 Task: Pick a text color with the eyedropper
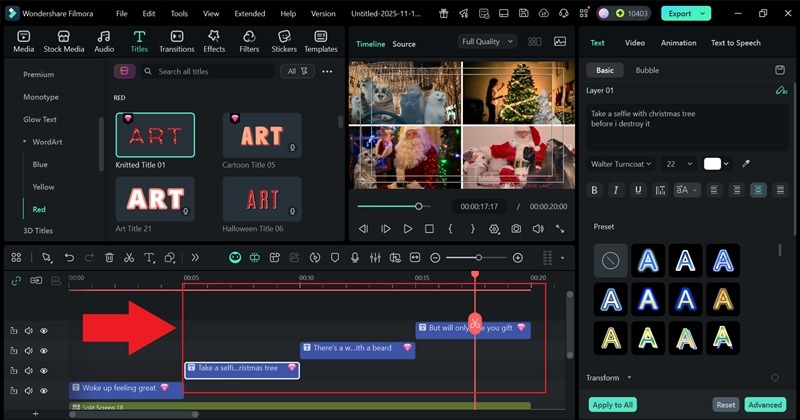point(745,164)
